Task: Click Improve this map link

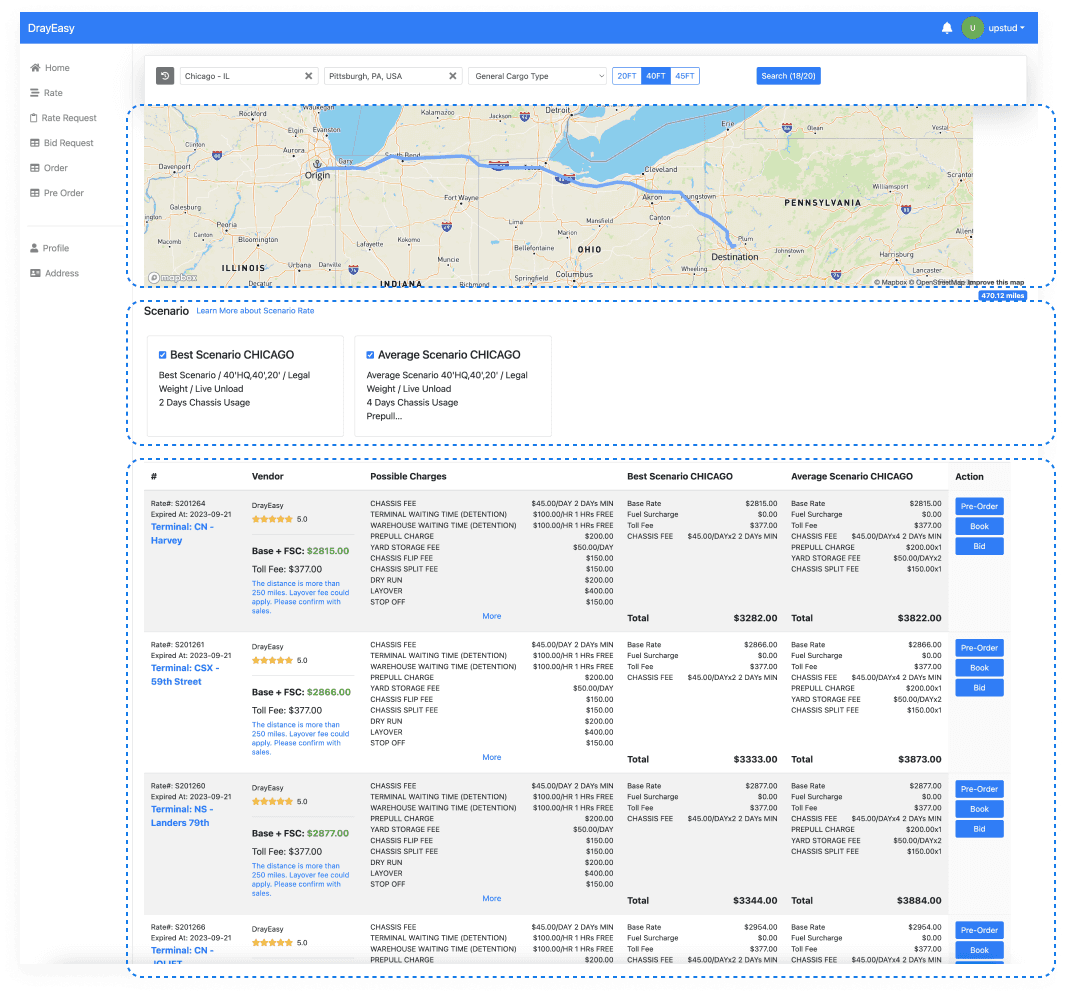Action: [996, 282]
